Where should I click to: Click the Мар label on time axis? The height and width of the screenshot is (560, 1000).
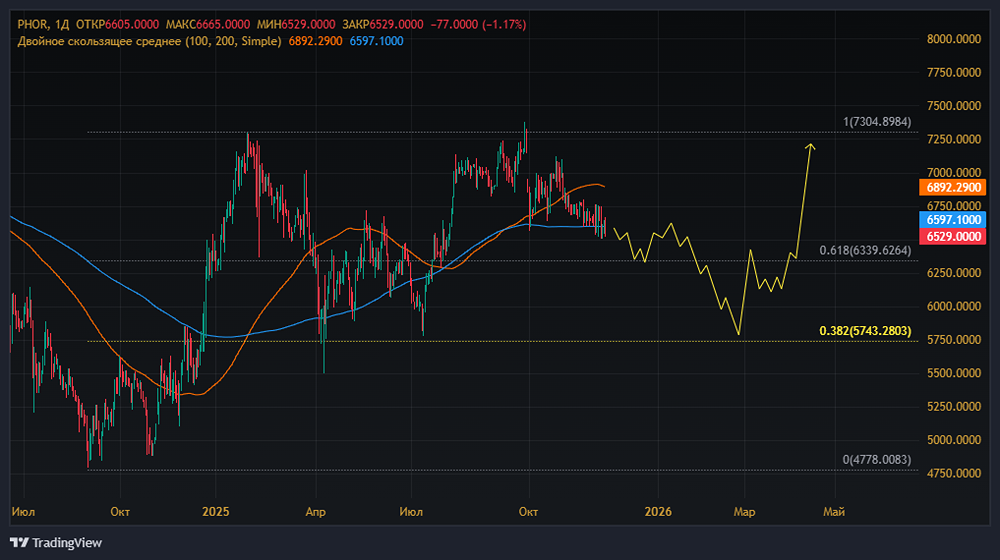pyautogui.click(x=744, y=511)
